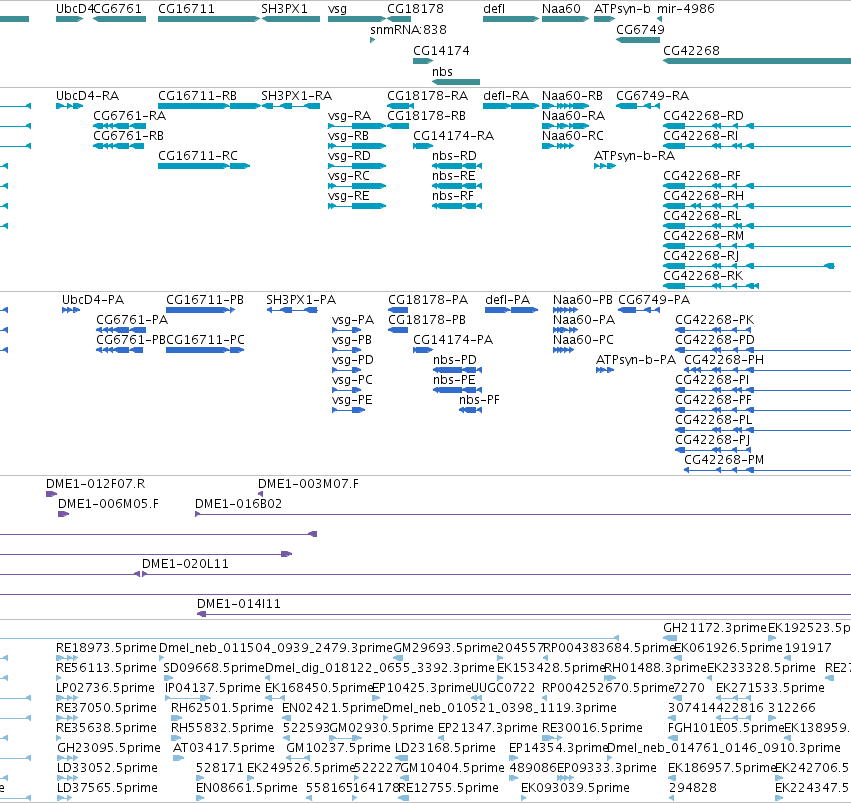Select the EP21347.3prime EST label
Image resolution: width=851 pixels, height=803 pixels.
click(488, 728)
